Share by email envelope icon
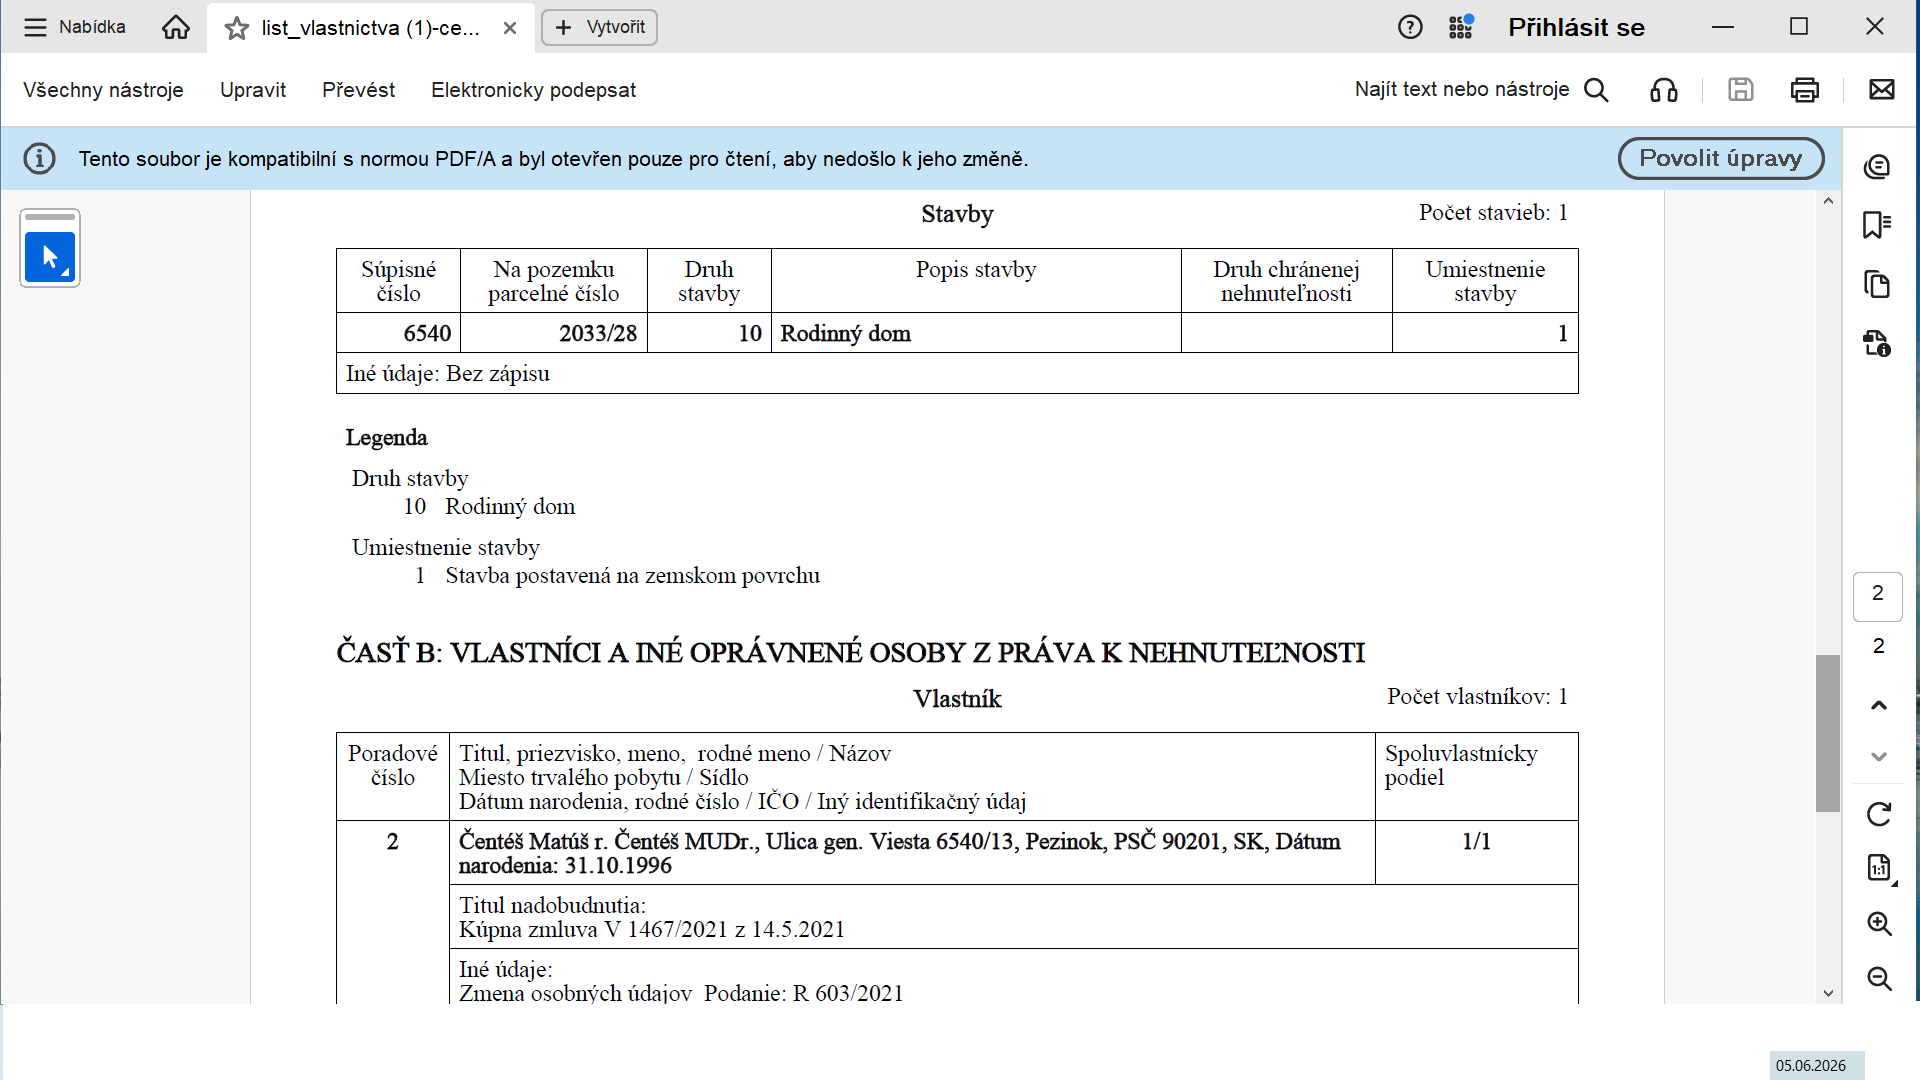This screenshot has width=1920, height=1080. (1882, 90)
